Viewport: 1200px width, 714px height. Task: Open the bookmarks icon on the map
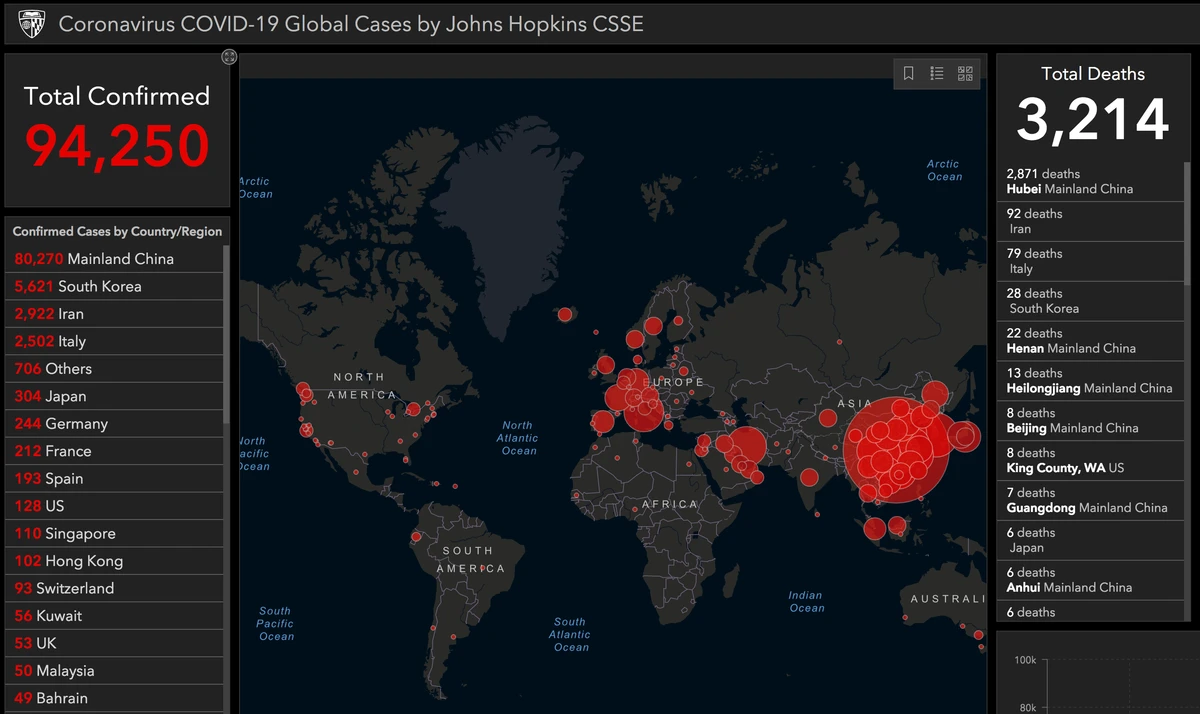(909, 73)
